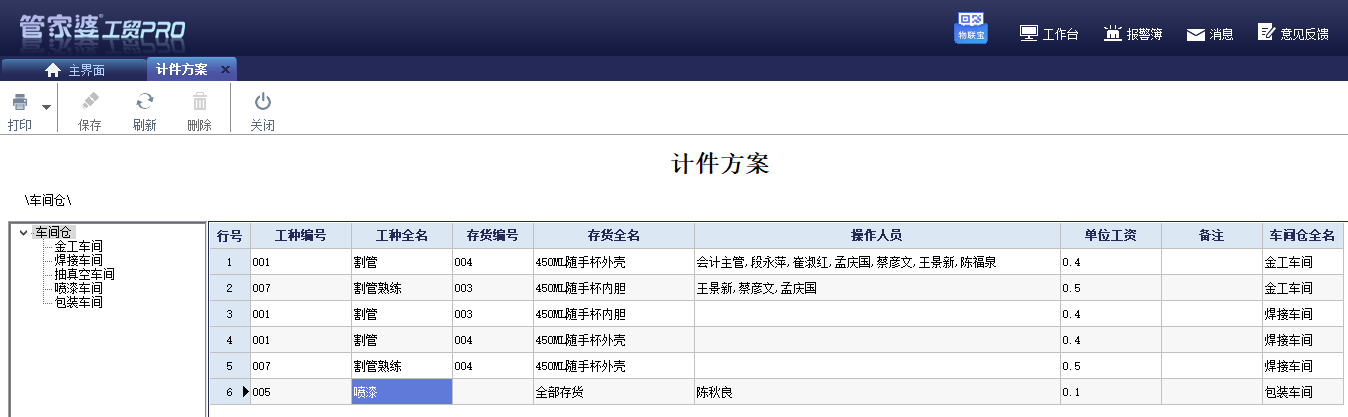Screen dimensions: 1348x417
Task: Click the 车间仓全名 column header
Action: 1302,236
